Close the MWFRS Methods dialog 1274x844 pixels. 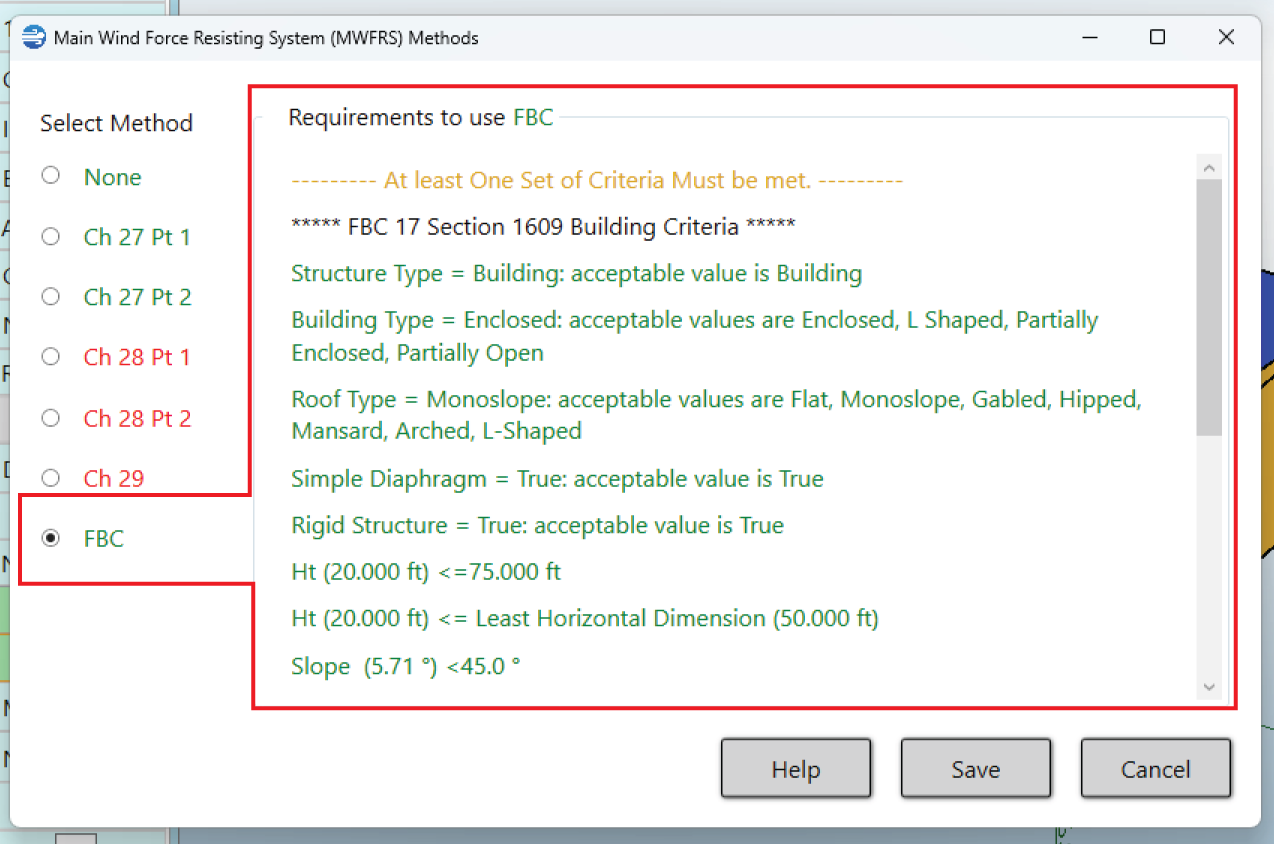point(1226,38)
